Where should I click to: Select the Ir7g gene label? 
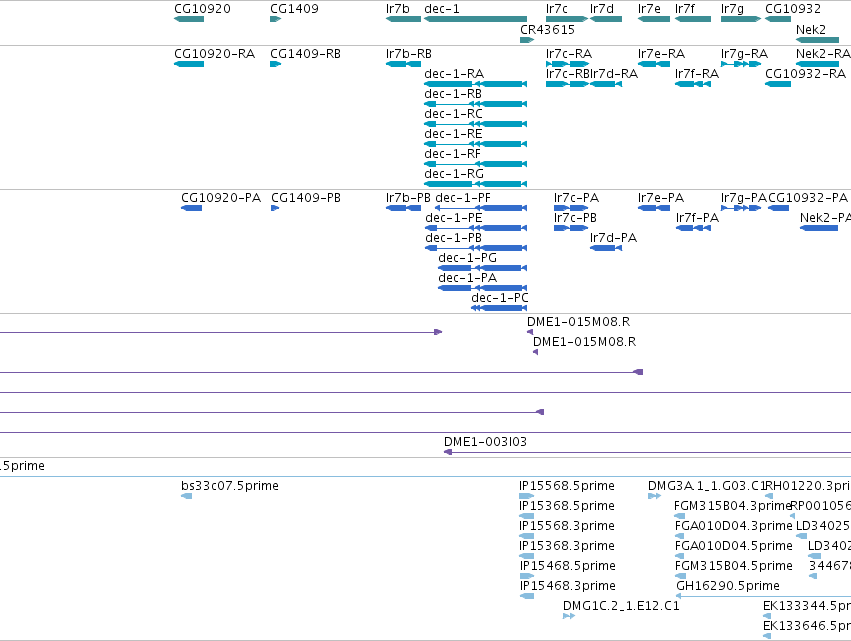(x=732, y=9)
